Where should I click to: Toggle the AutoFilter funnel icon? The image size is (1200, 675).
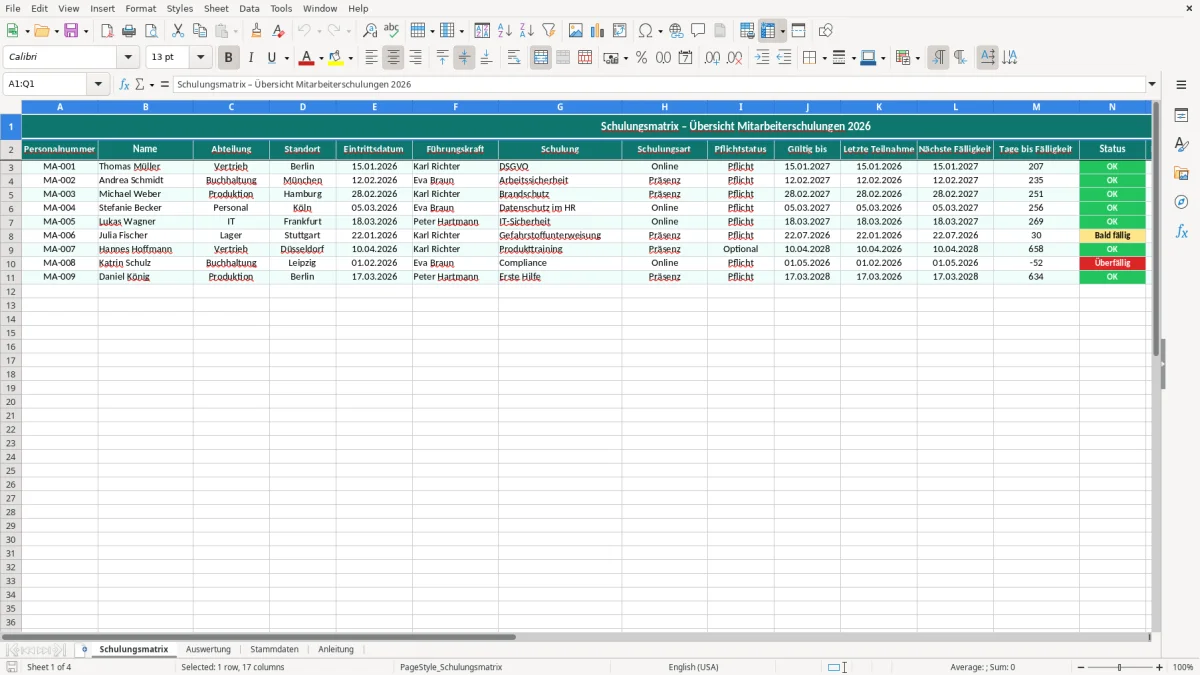pos(549,31)
